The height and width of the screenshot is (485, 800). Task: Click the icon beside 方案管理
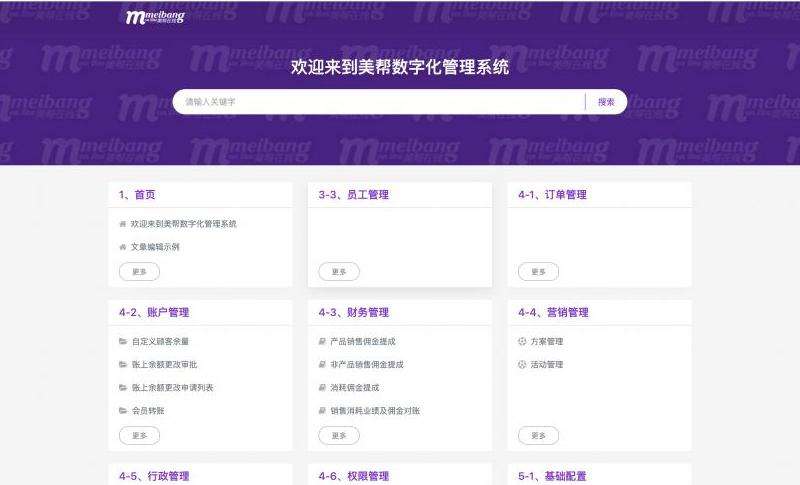click(x=522, y=342)
